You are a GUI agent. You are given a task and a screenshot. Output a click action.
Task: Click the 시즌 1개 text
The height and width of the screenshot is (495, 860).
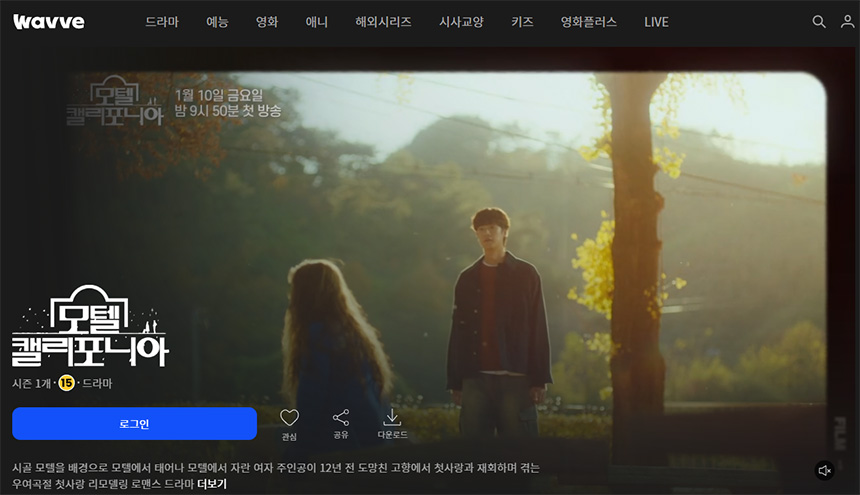[x=32, y=383]
